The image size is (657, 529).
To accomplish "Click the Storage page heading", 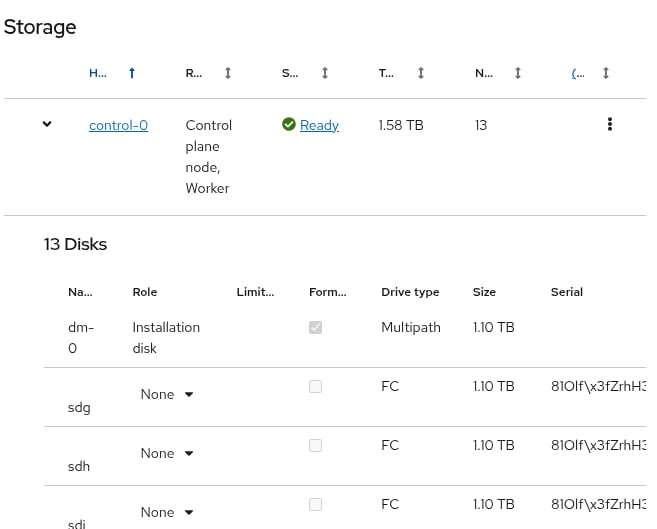I will tap(40, 27).
